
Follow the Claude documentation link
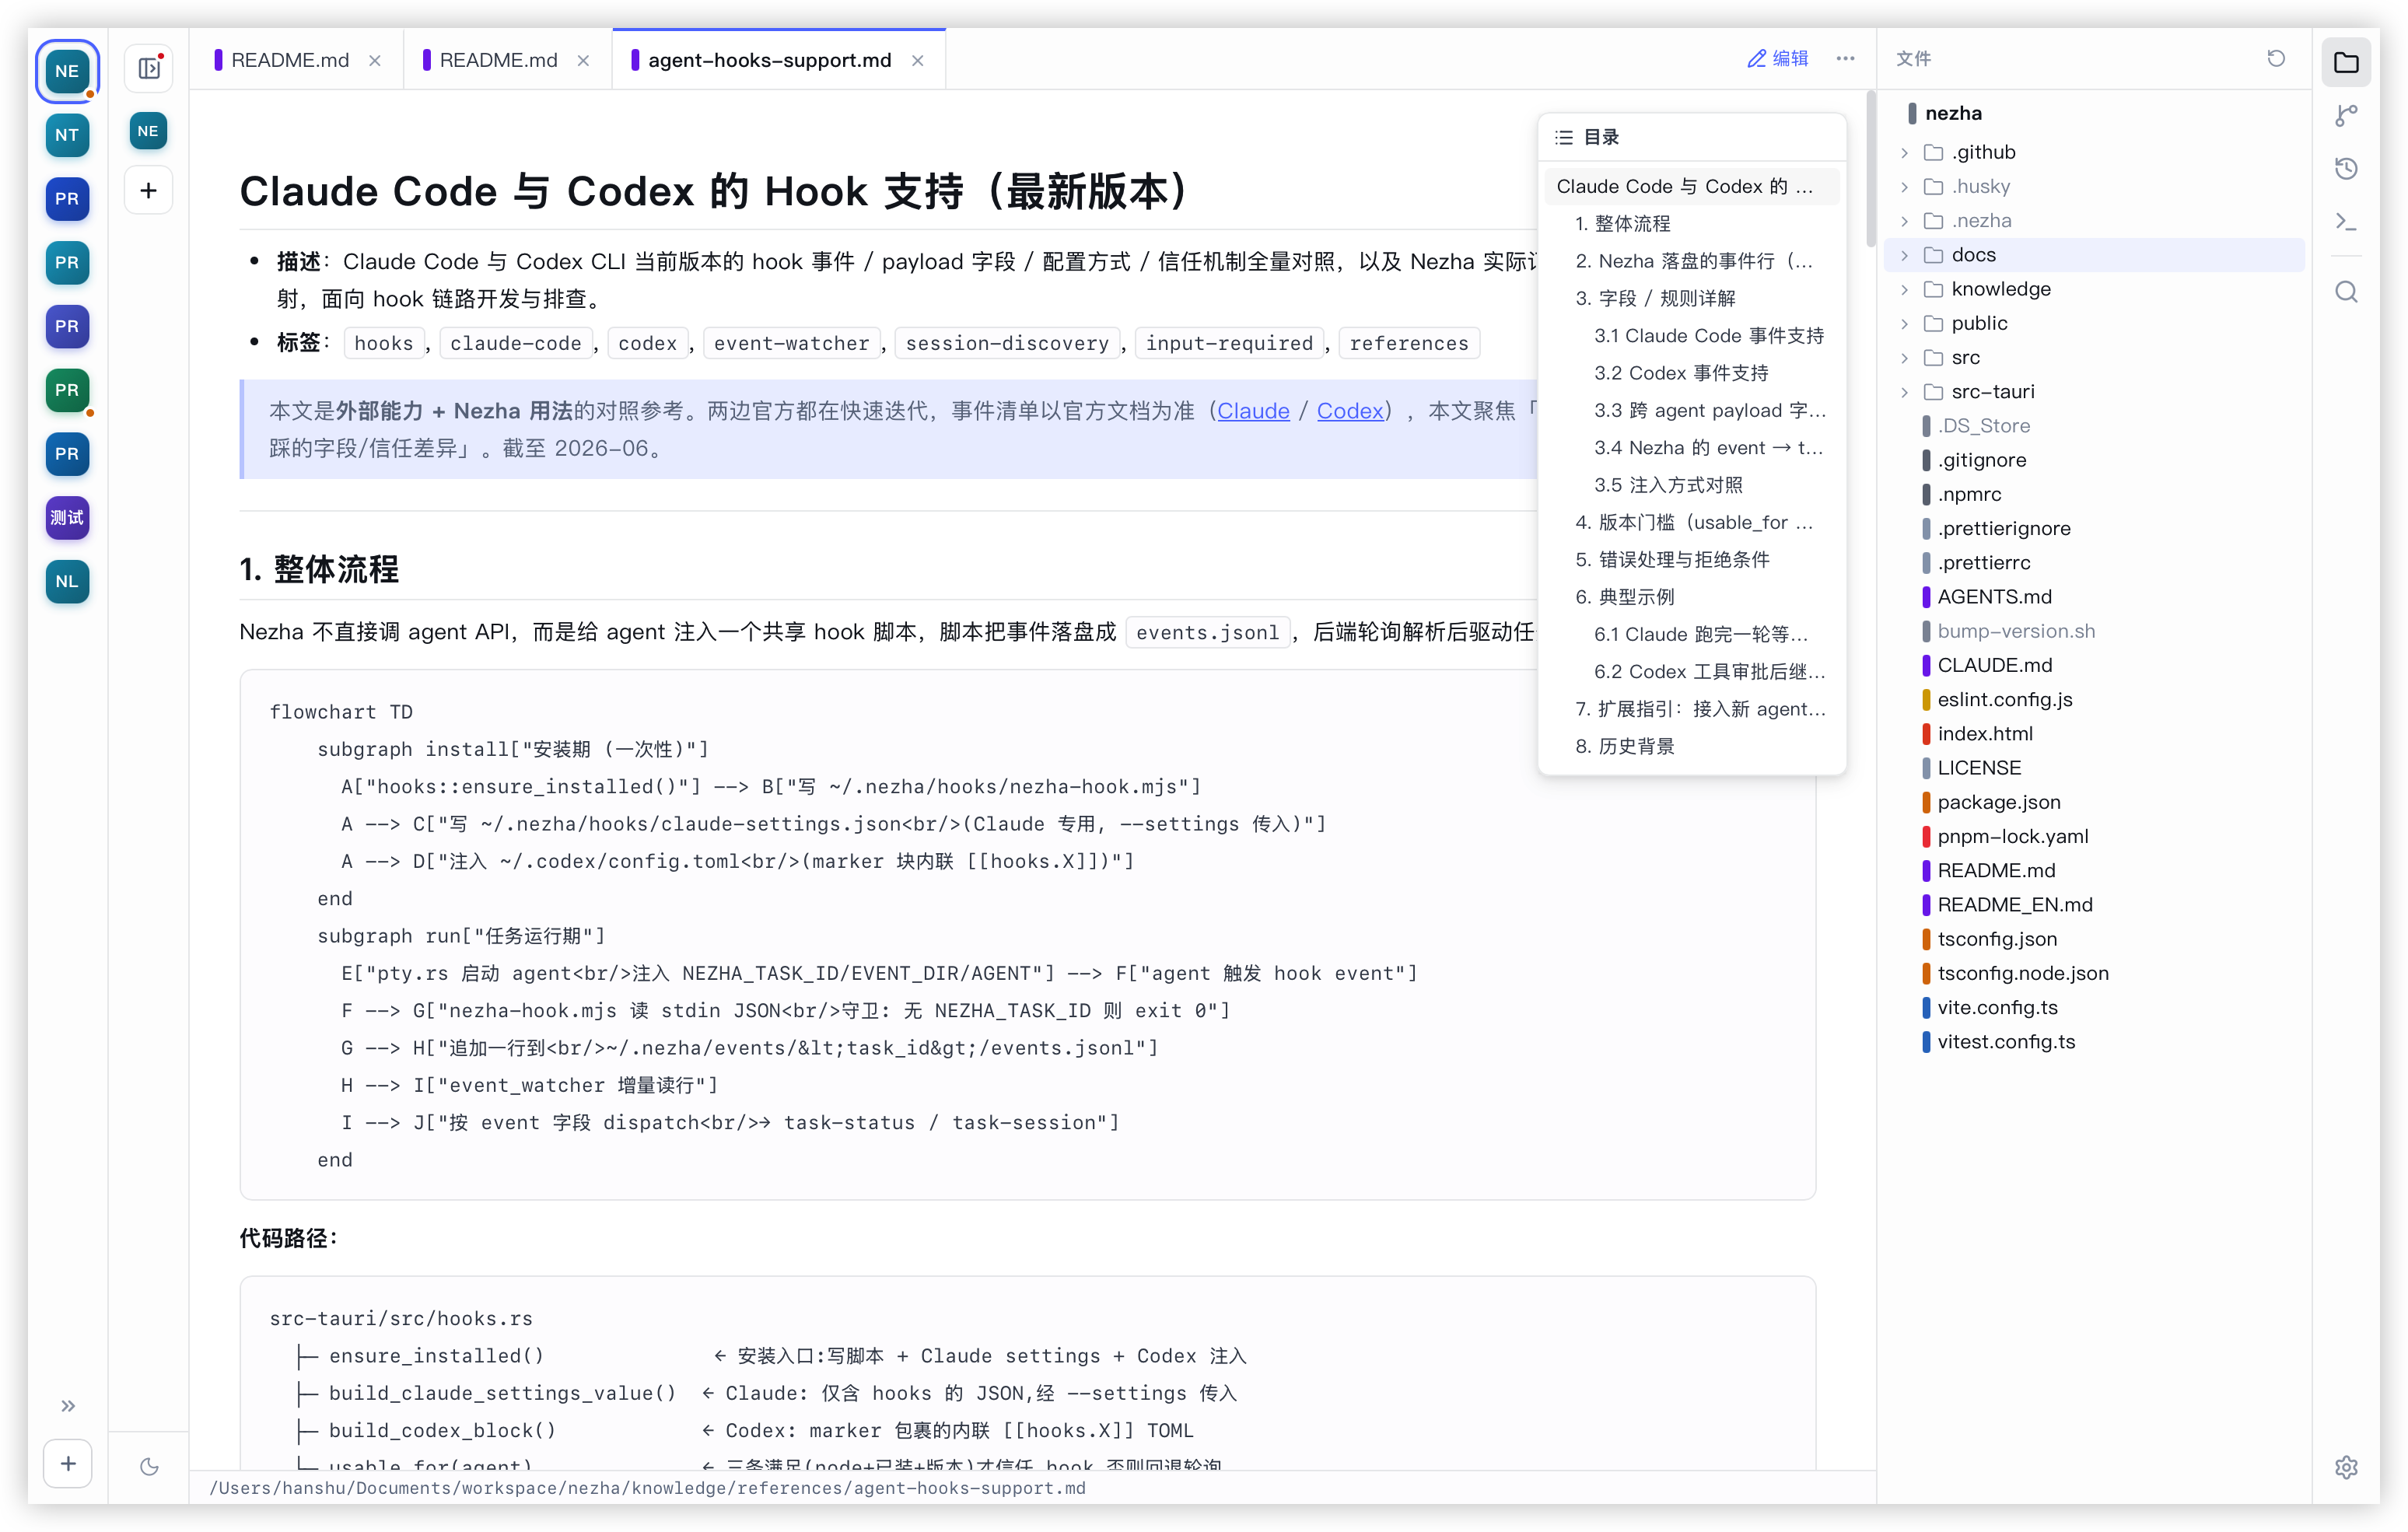click(1253, 411)
